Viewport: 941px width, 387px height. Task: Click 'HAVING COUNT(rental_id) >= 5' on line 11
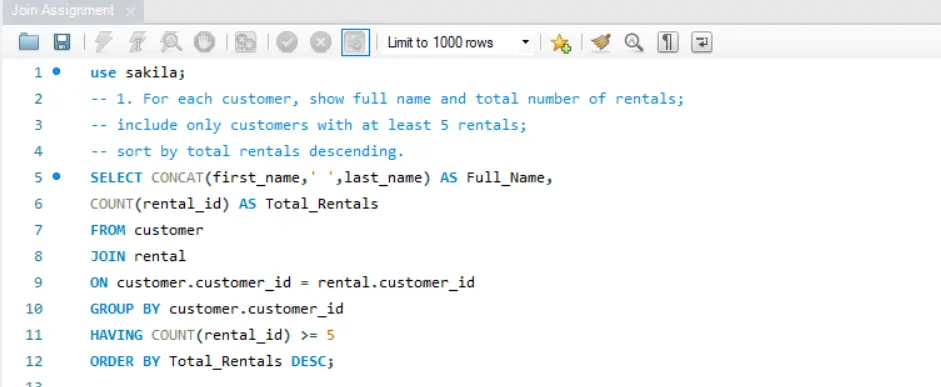(x=212, y=335)
